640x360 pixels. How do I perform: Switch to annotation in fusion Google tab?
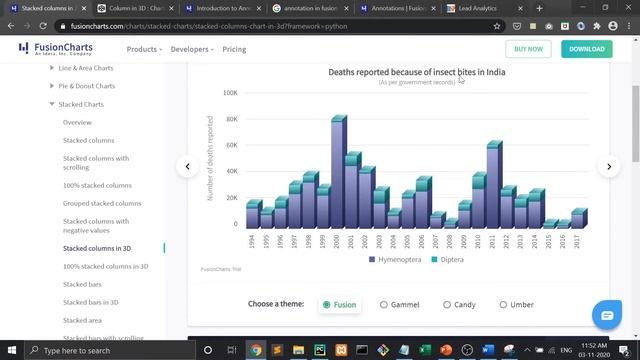[x=311, y=8]
